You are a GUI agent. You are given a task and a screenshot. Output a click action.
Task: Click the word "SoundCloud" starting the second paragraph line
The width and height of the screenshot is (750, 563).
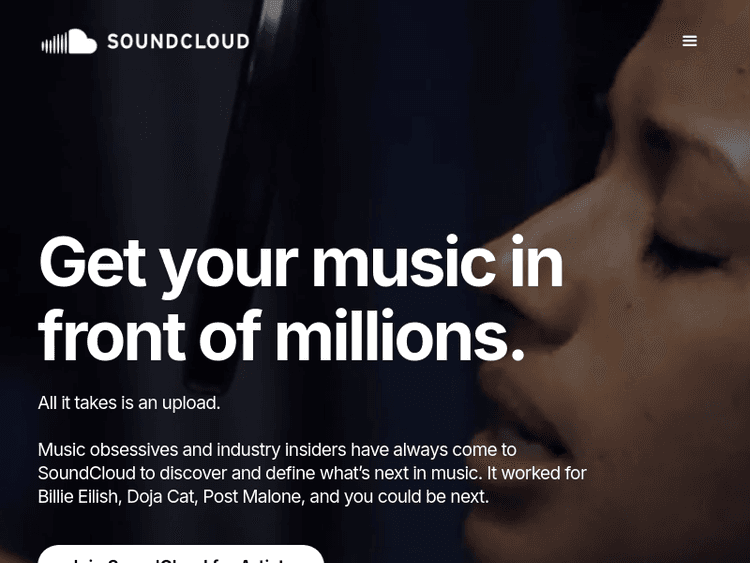[87, 473]
